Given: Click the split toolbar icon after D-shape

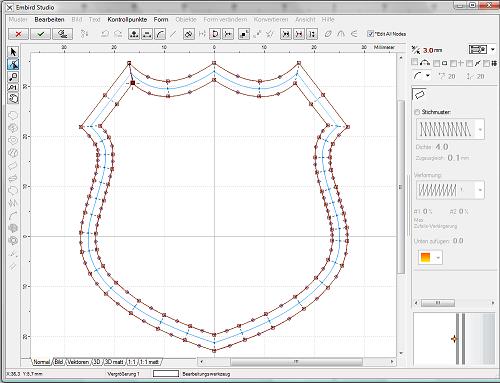Looking at the screenshot, I should pos(228,34).
